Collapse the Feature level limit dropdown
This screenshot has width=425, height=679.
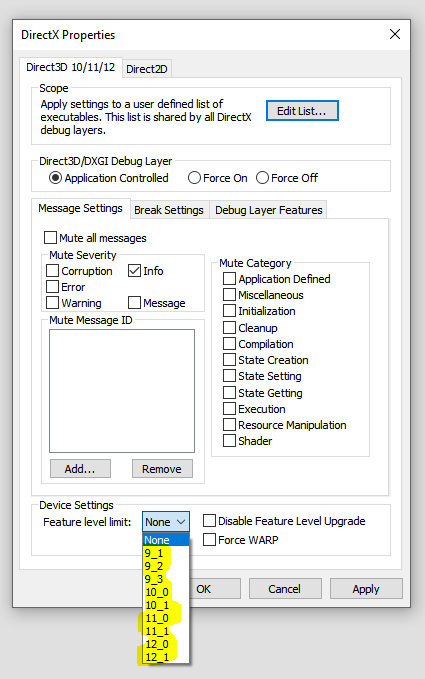point(166,522)
